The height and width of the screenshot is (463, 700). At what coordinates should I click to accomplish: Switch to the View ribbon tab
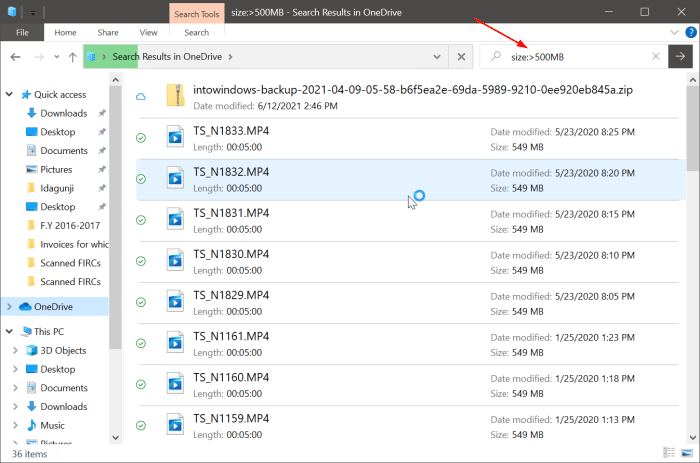(148, 33)
